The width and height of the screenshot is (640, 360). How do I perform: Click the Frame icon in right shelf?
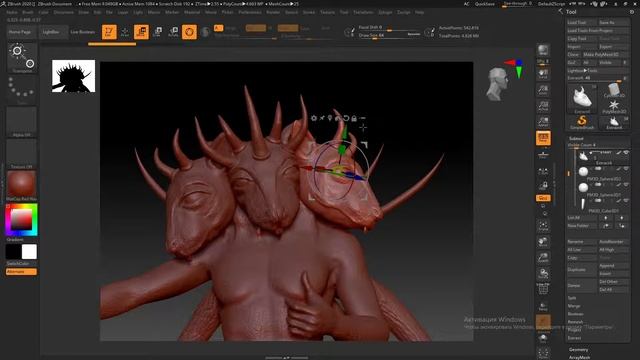click(543, 226)
